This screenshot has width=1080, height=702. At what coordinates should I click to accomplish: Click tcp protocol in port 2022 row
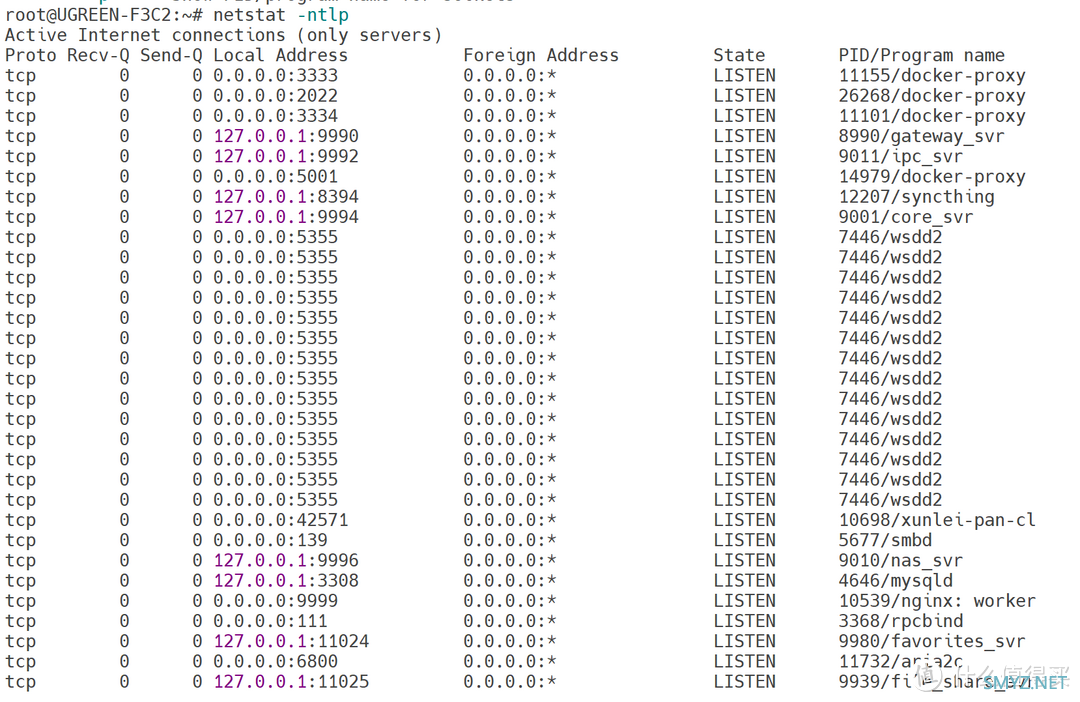tap(21, 95)
